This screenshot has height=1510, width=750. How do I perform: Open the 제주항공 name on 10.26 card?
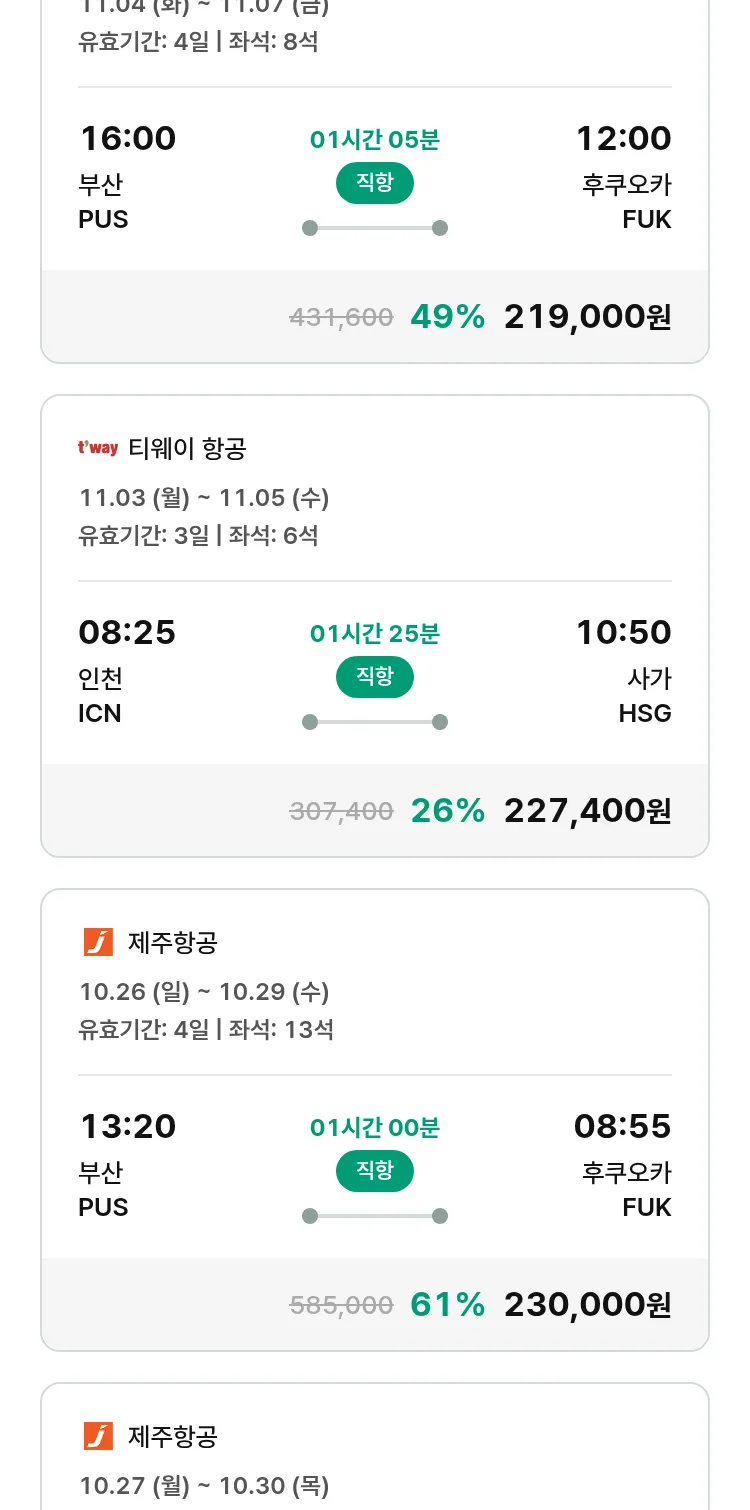pos(173,942)
